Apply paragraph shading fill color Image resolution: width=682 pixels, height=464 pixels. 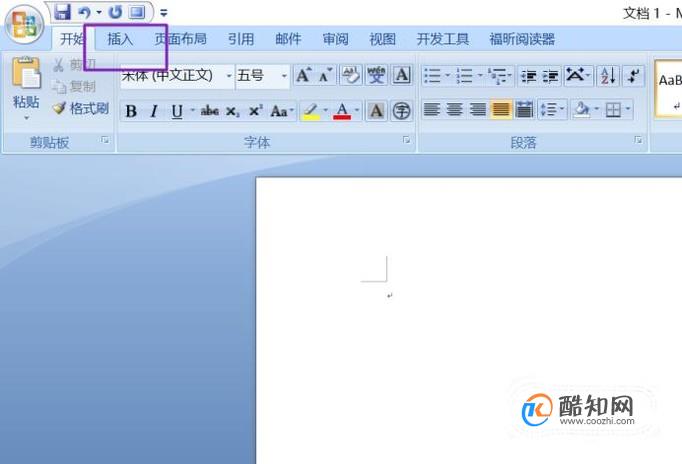[x=581, y=110]
